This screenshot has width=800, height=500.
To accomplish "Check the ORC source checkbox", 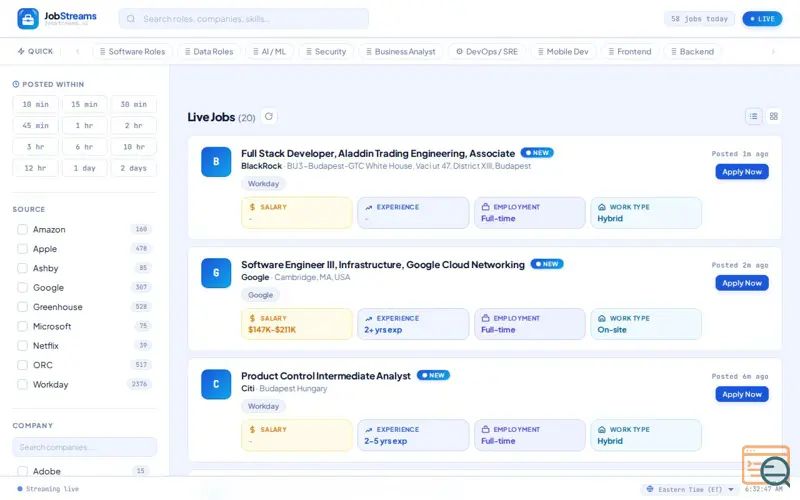I will point(22,365).
